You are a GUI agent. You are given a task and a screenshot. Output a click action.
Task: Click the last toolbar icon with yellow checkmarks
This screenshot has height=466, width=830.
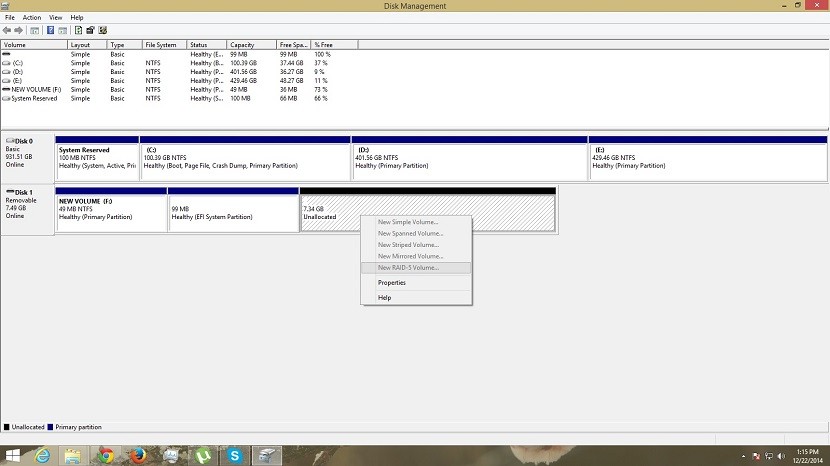[x=103, y=30]
